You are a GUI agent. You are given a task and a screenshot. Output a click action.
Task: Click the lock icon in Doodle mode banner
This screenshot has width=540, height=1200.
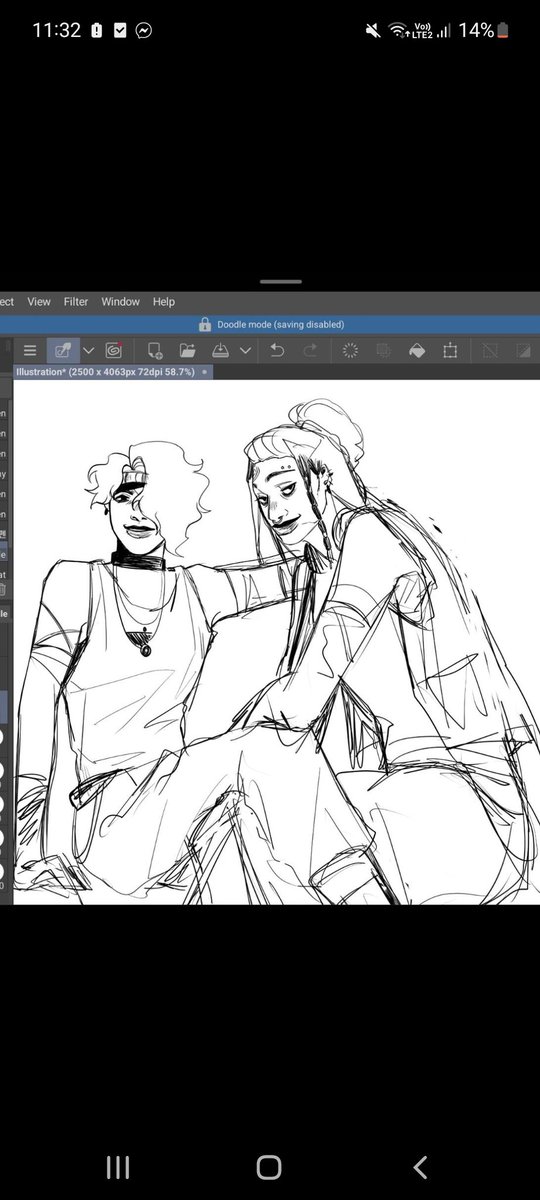click(205, 325)
